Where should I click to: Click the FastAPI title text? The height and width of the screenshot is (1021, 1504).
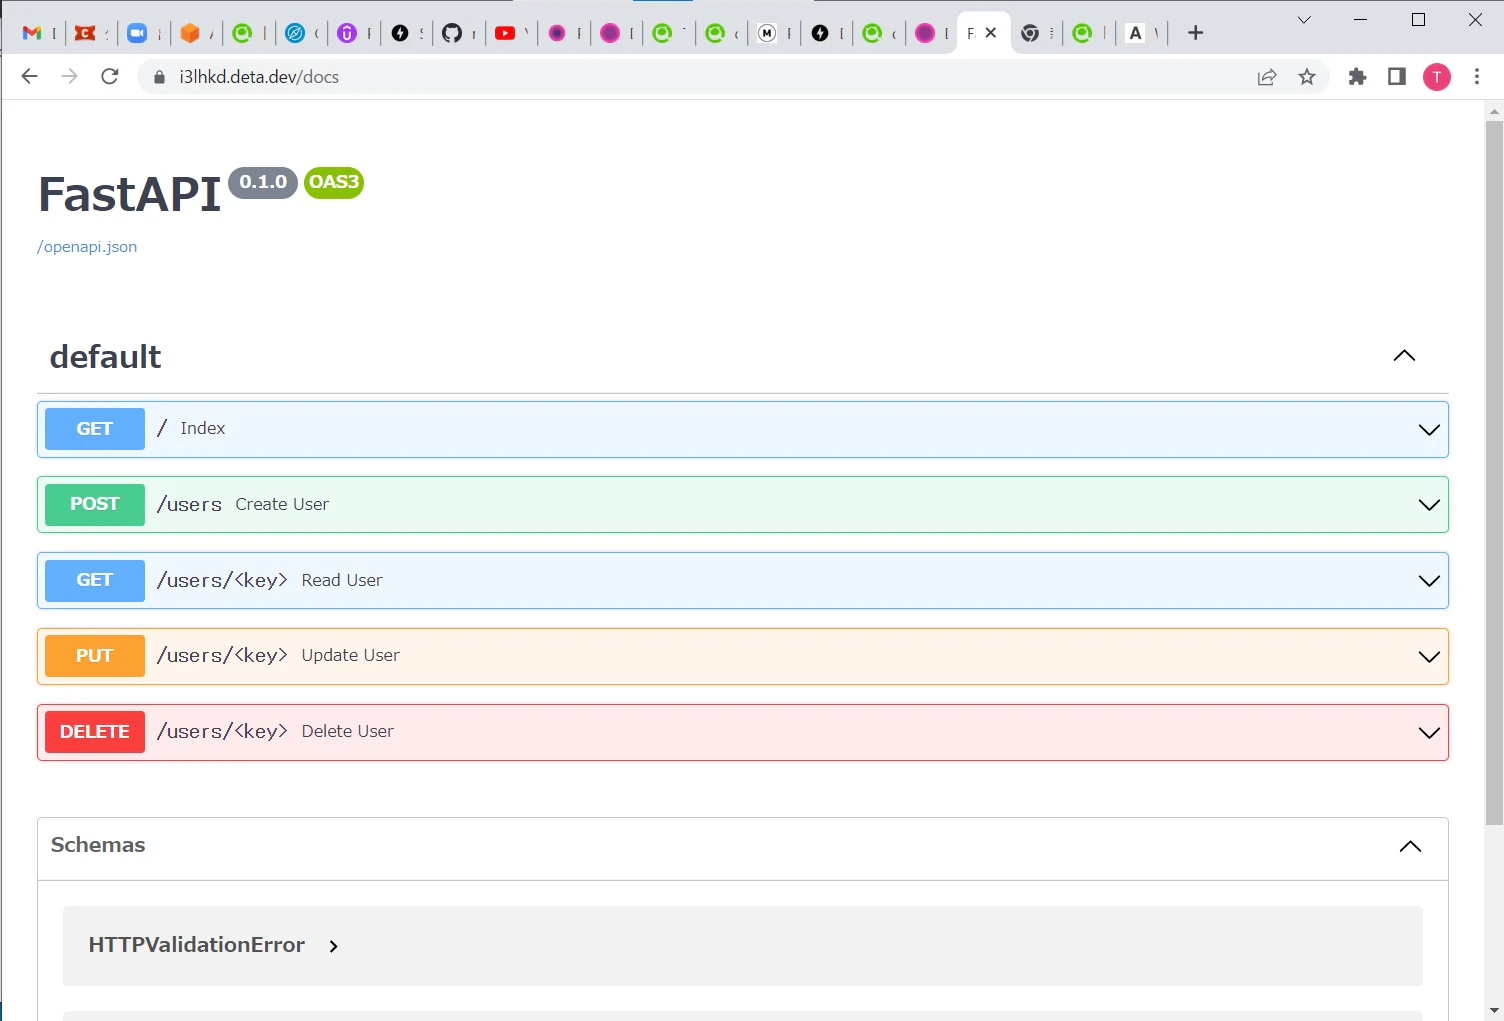click(130, 194)
